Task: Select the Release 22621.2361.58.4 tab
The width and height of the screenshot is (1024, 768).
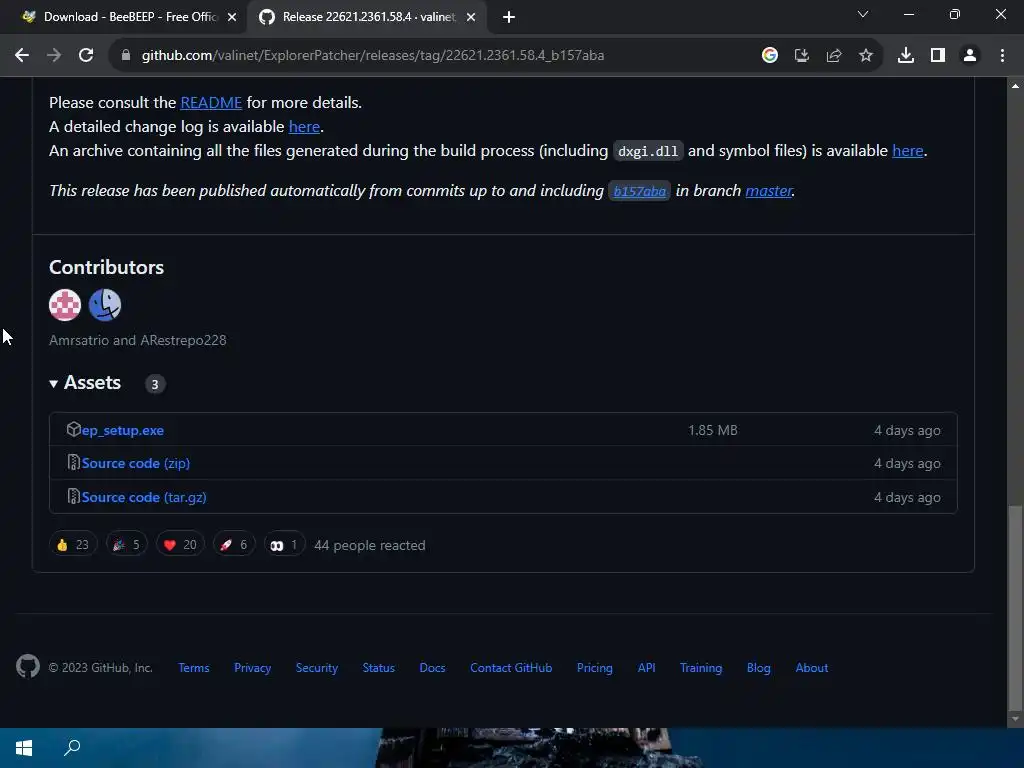Action: [x=367, y=17]
